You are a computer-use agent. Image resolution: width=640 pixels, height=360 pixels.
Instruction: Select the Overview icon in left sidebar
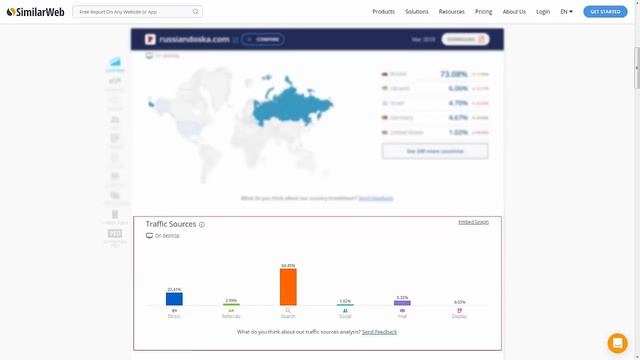click(115, 62)
